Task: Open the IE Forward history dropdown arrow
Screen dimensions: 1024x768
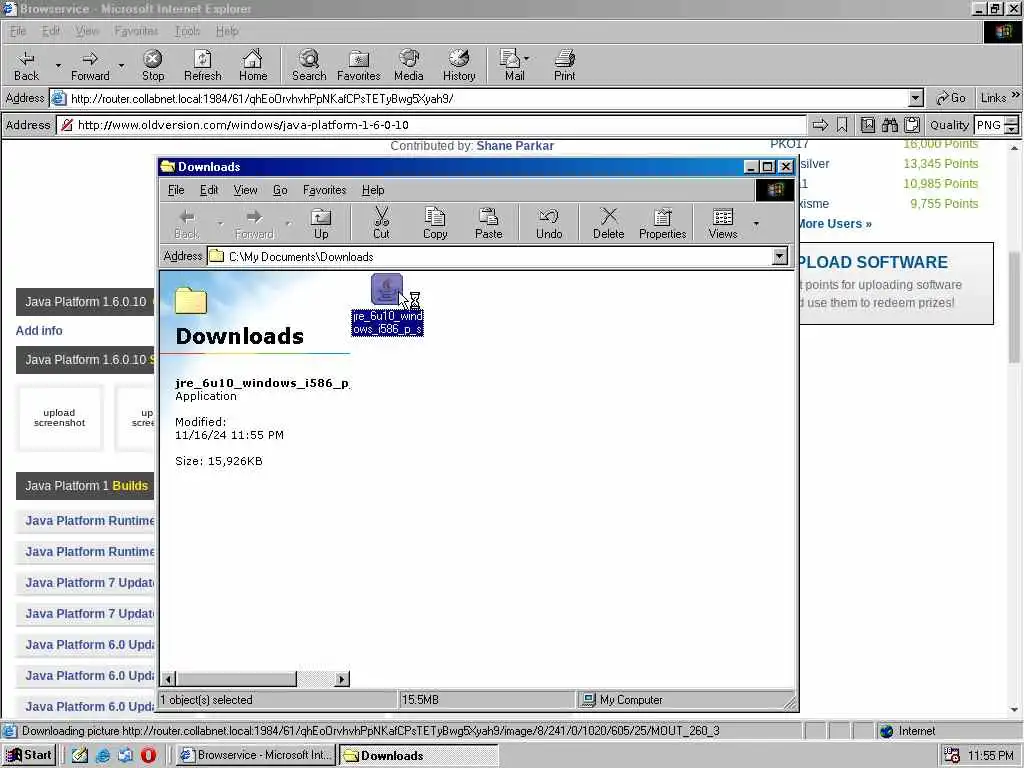Action: coord(121,65)
